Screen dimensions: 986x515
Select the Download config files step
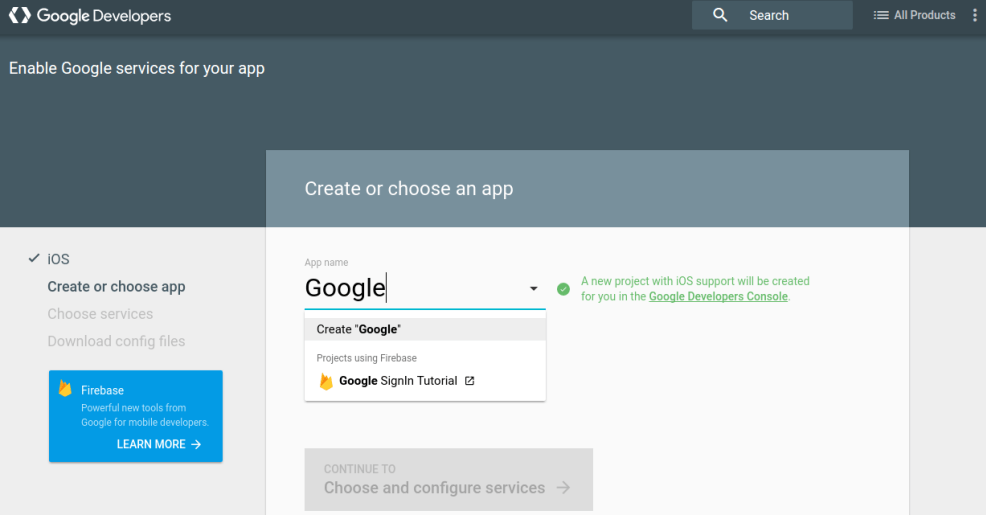point(116,341)
